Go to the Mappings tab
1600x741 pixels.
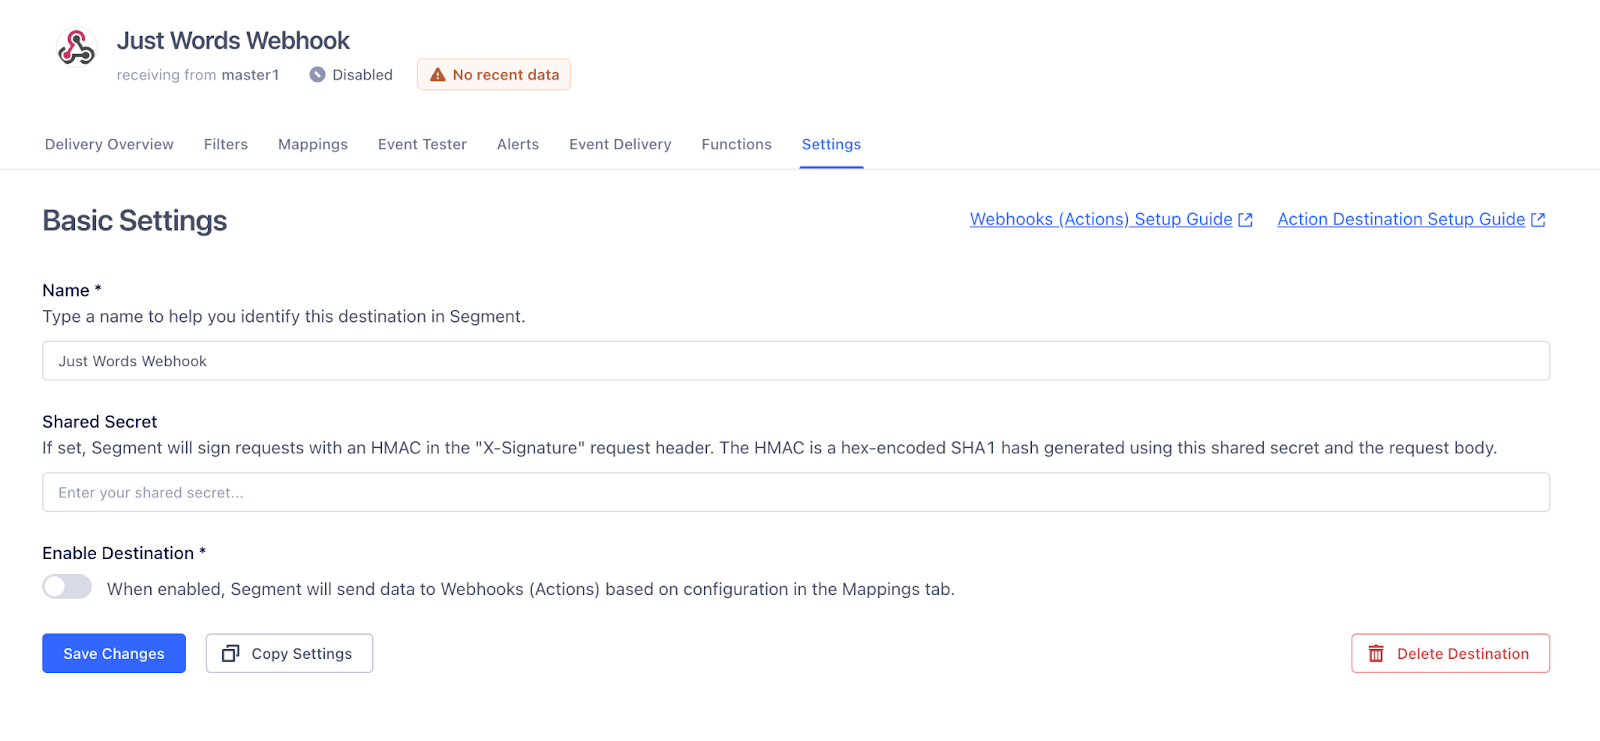tap(313, 144)
